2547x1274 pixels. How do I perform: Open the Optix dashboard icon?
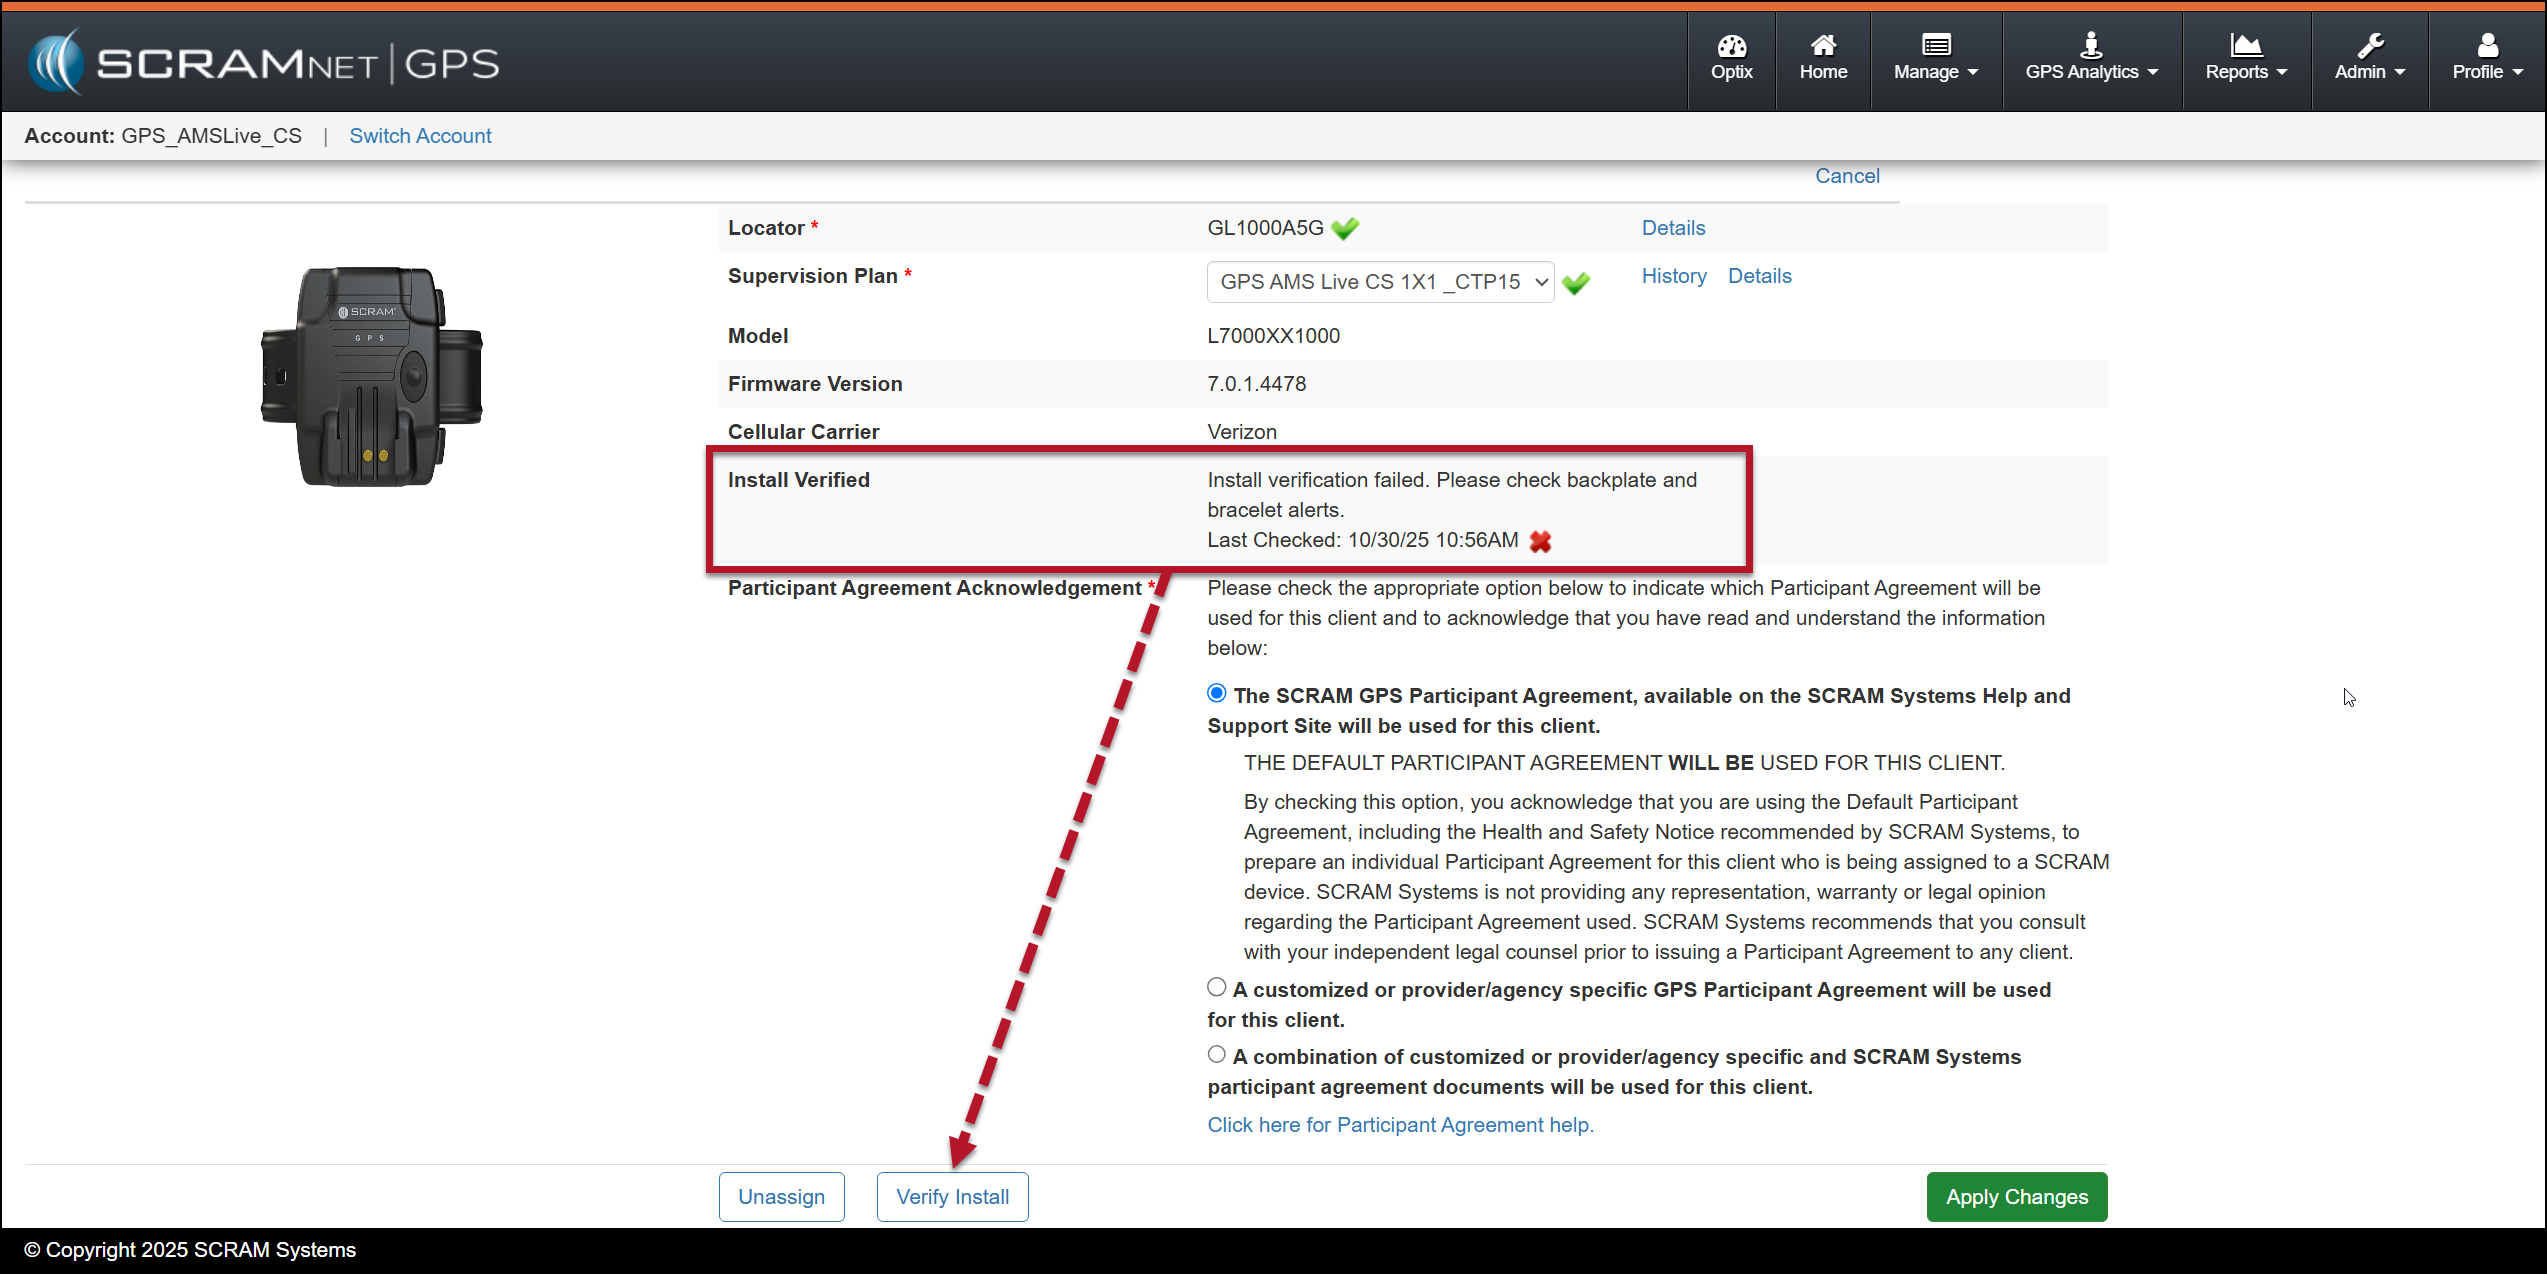coord(1731,46)
